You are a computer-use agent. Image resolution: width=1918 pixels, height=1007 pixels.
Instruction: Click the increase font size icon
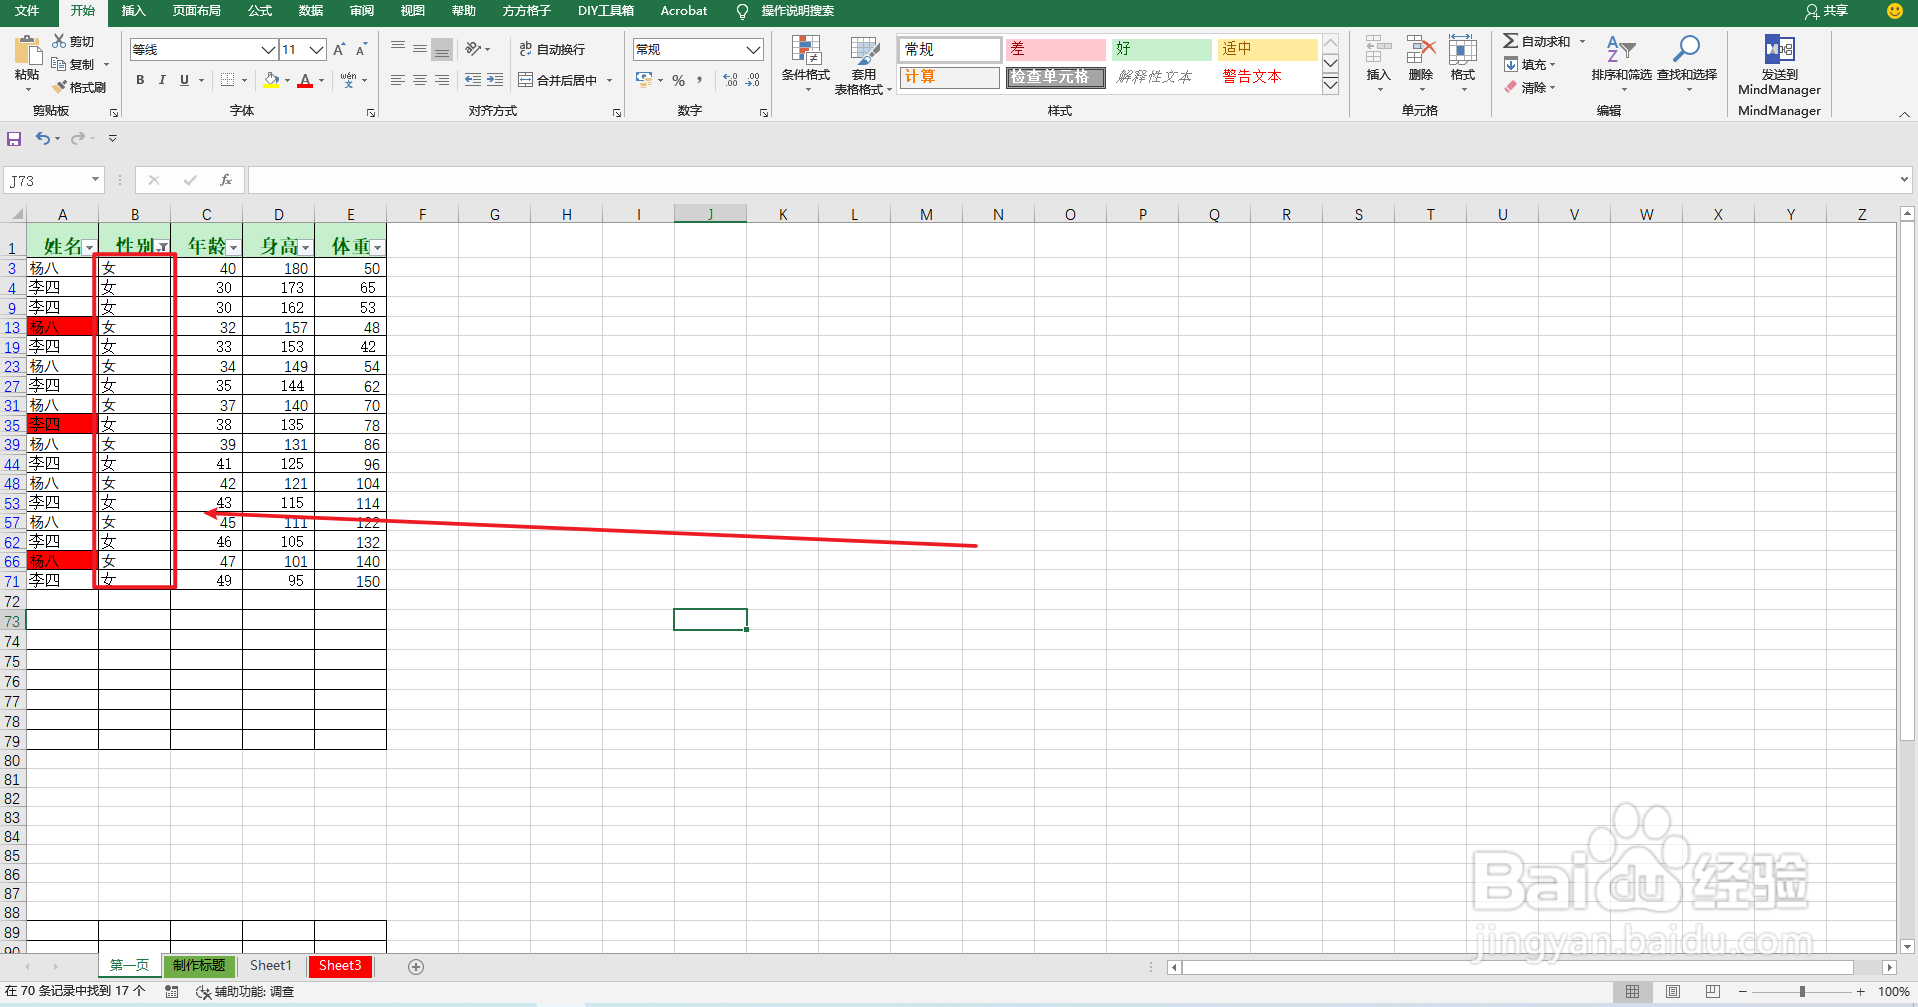coord(339,49)
